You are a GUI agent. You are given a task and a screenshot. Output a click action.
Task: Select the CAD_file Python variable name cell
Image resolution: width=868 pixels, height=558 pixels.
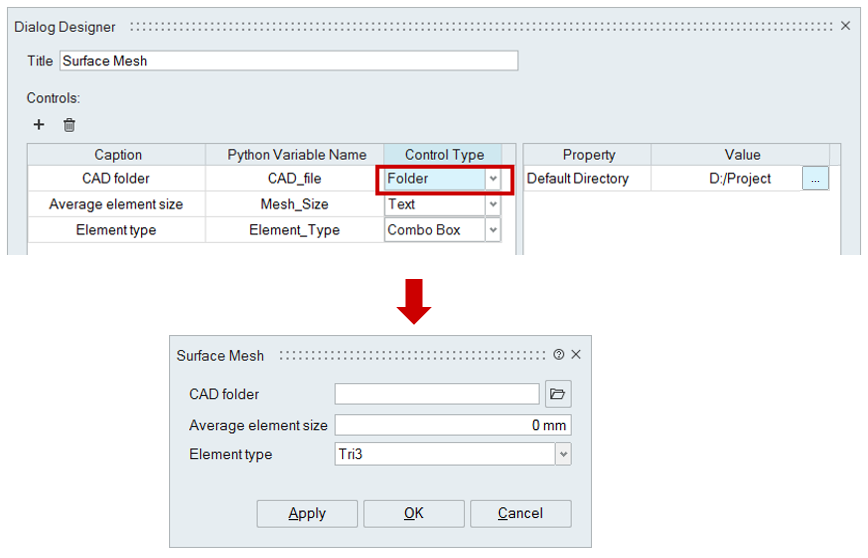point(295,179)
